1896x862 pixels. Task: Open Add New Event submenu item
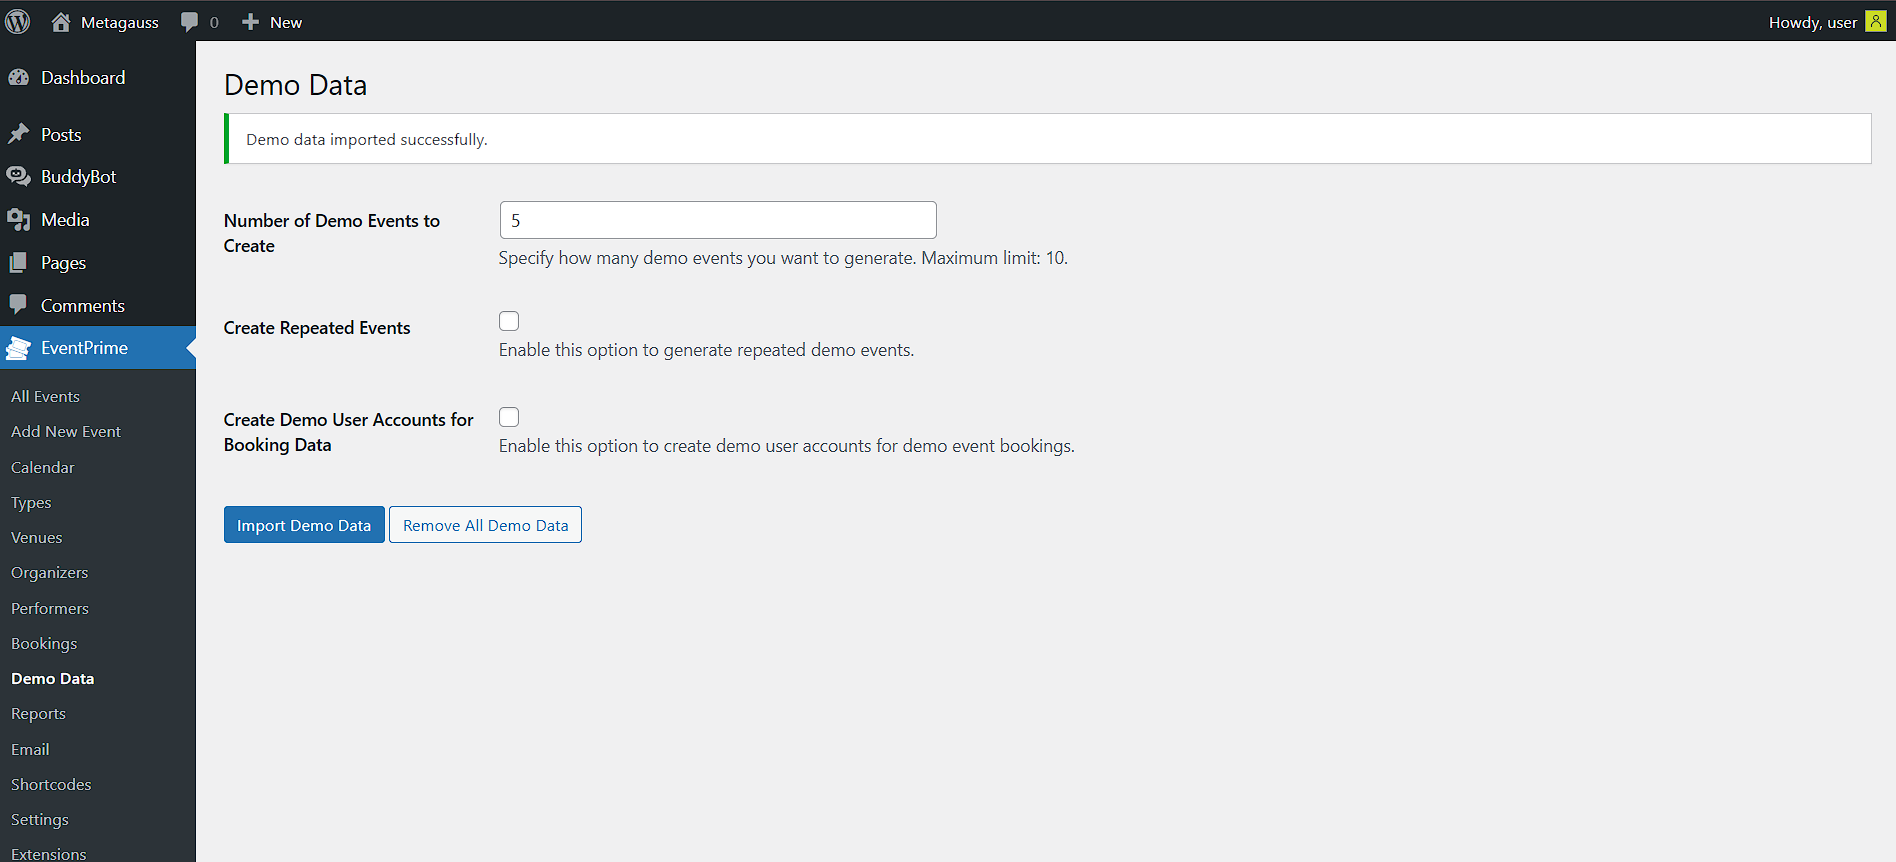[x=66, y=432]
